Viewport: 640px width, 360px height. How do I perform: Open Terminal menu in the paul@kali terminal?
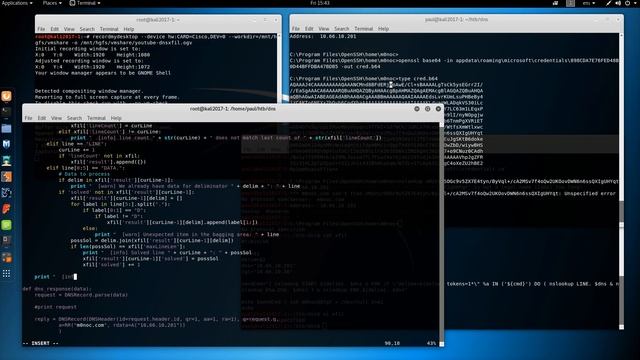[364, 29]
